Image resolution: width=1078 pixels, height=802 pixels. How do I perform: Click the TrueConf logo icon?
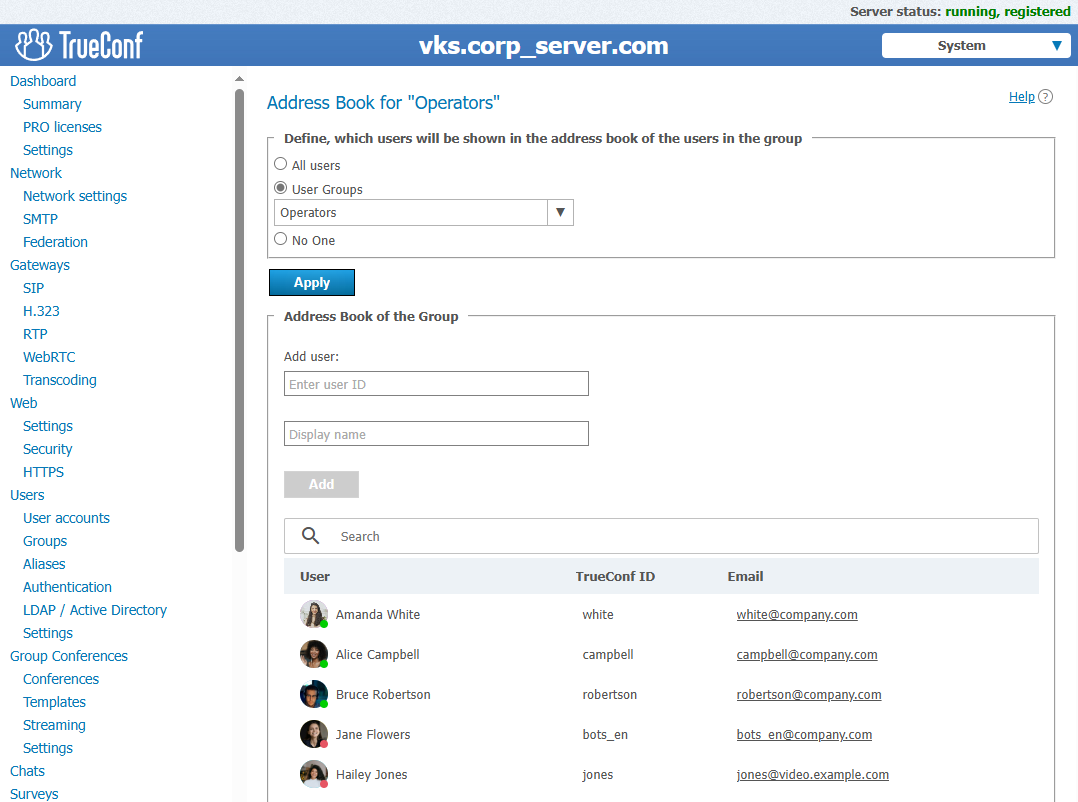(33, 45)
